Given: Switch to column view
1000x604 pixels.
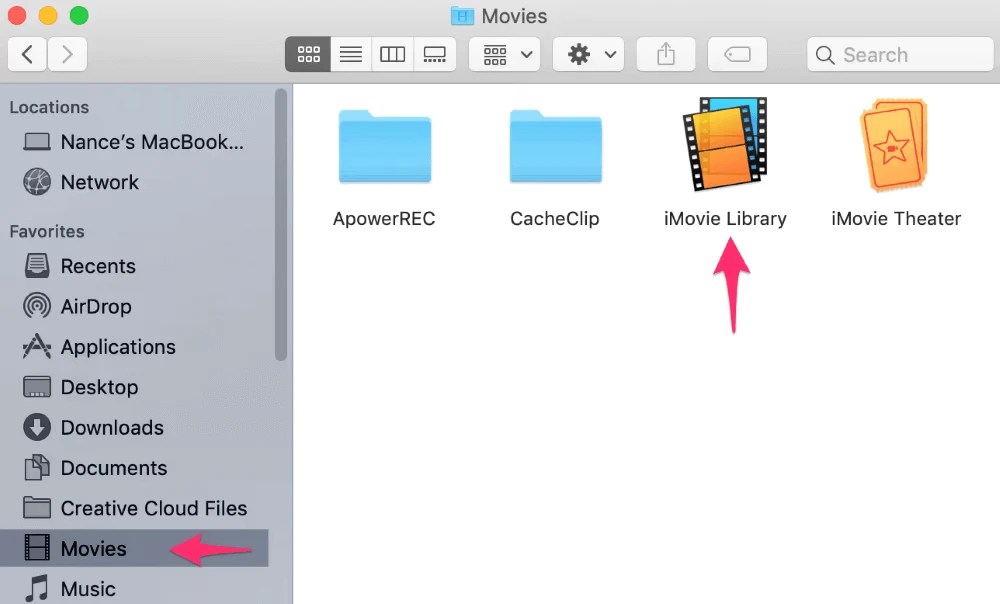Looking at the screenshot, I should point(392,54).
